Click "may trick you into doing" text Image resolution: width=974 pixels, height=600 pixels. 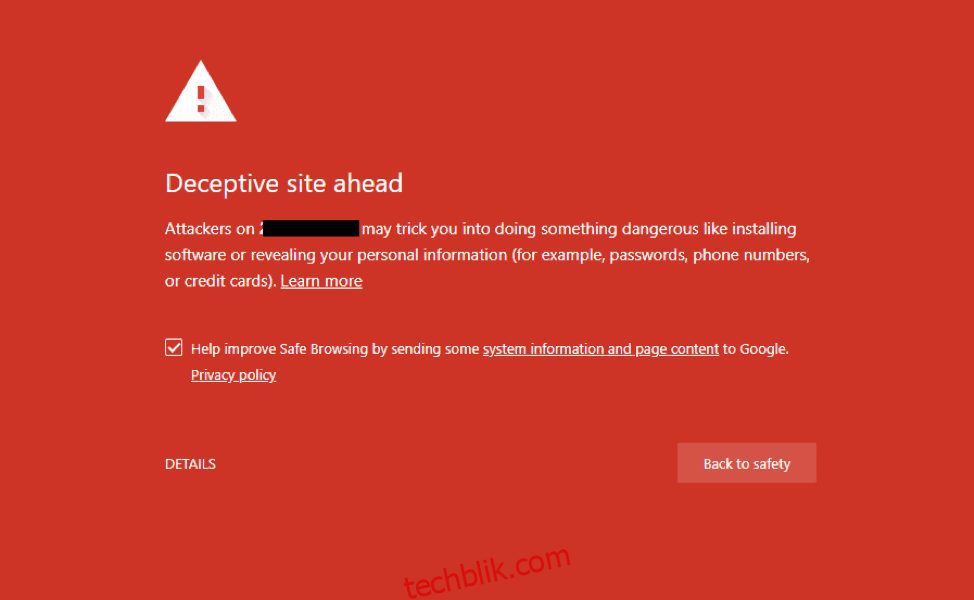[x=449, y=229]
